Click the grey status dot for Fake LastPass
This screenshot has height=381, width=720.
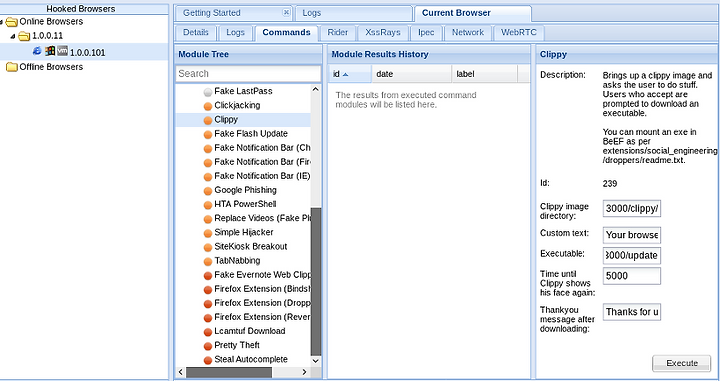208,92
